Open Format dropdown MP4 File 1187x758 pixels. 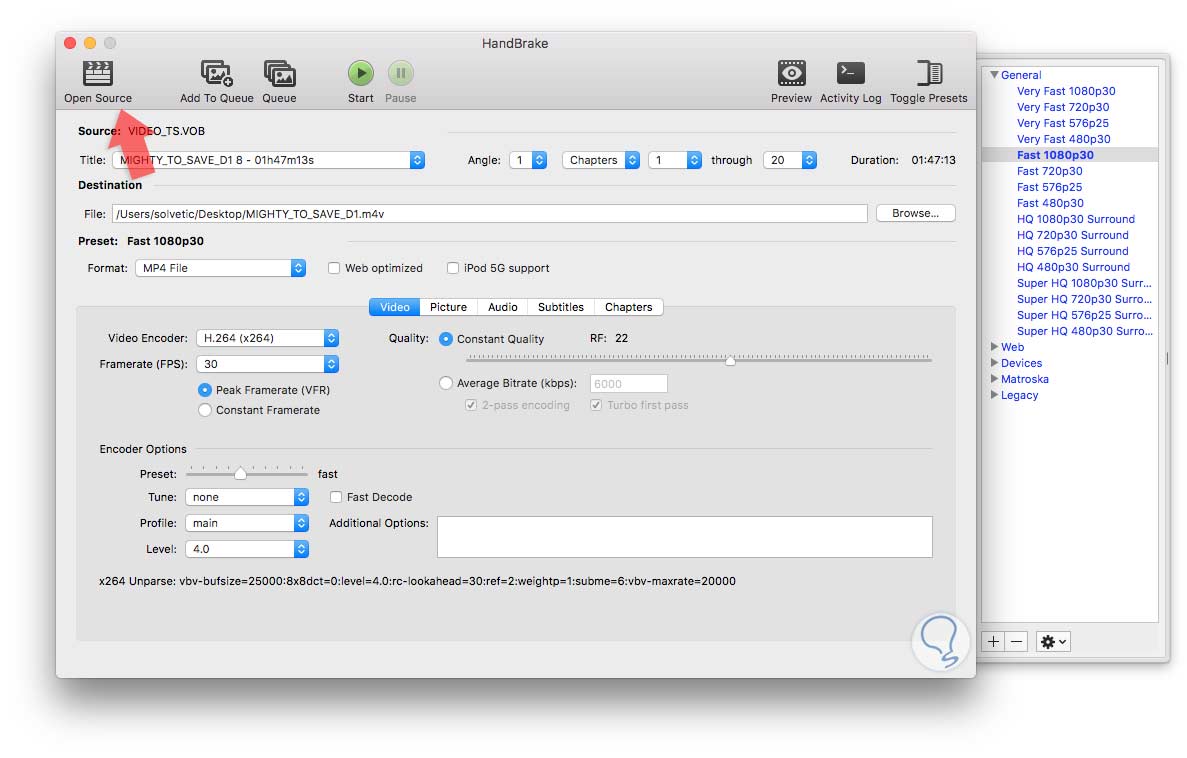(x=220, y=268)
